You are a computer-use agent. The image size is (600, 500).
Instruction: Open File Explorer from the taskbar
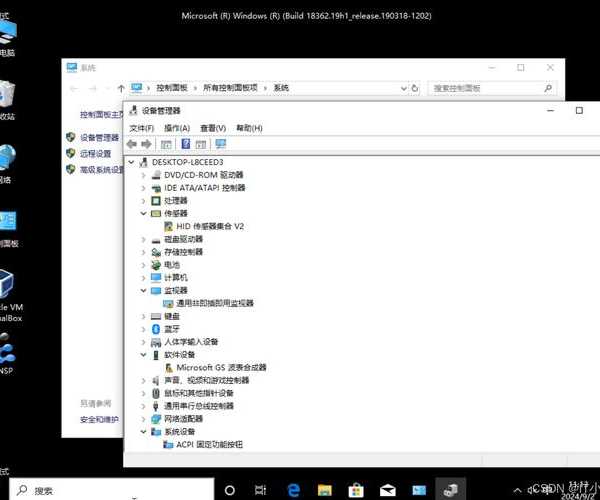324,490
